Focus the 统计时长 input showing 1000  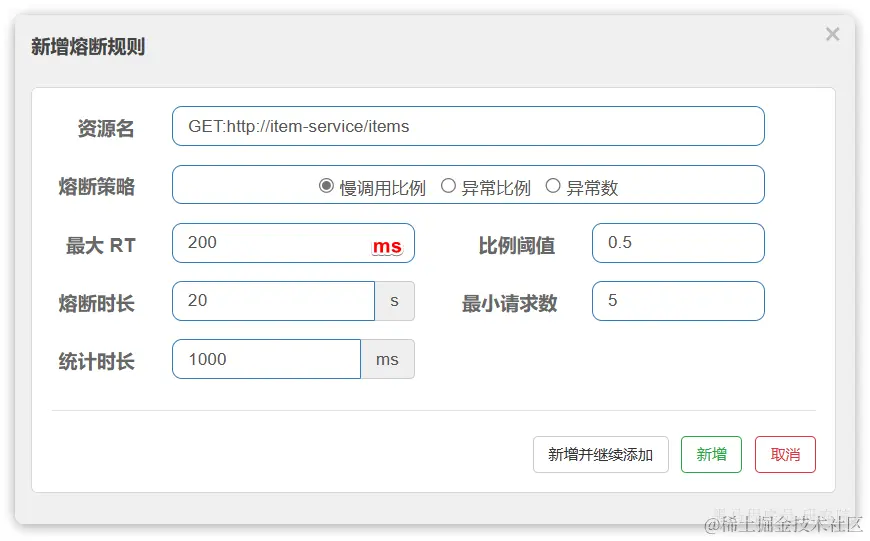pyautogui.click(x=266, y=359)
